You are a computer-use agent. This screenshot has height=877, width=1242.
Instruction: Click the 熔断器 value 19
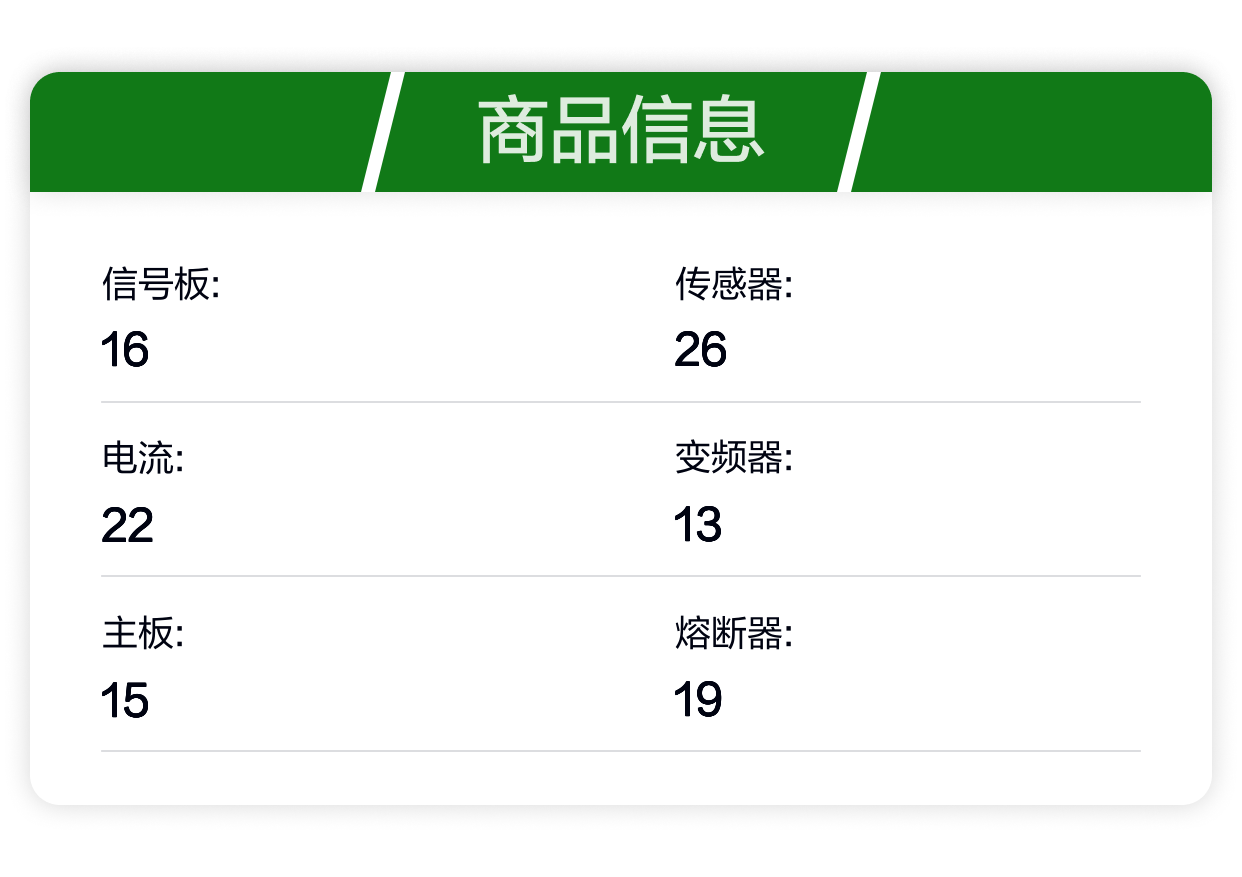[x=698, y=700]
